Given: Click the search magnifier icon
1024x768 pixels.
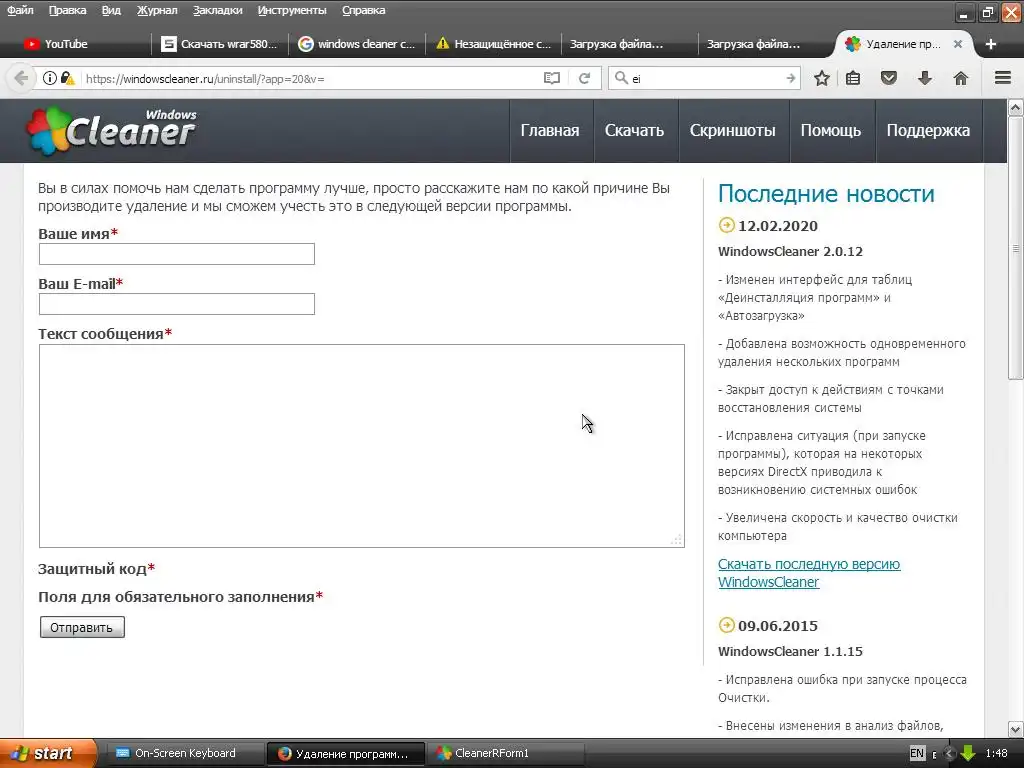Looking at the screenshot, I should pyautogui.click(x=621, y=78).
